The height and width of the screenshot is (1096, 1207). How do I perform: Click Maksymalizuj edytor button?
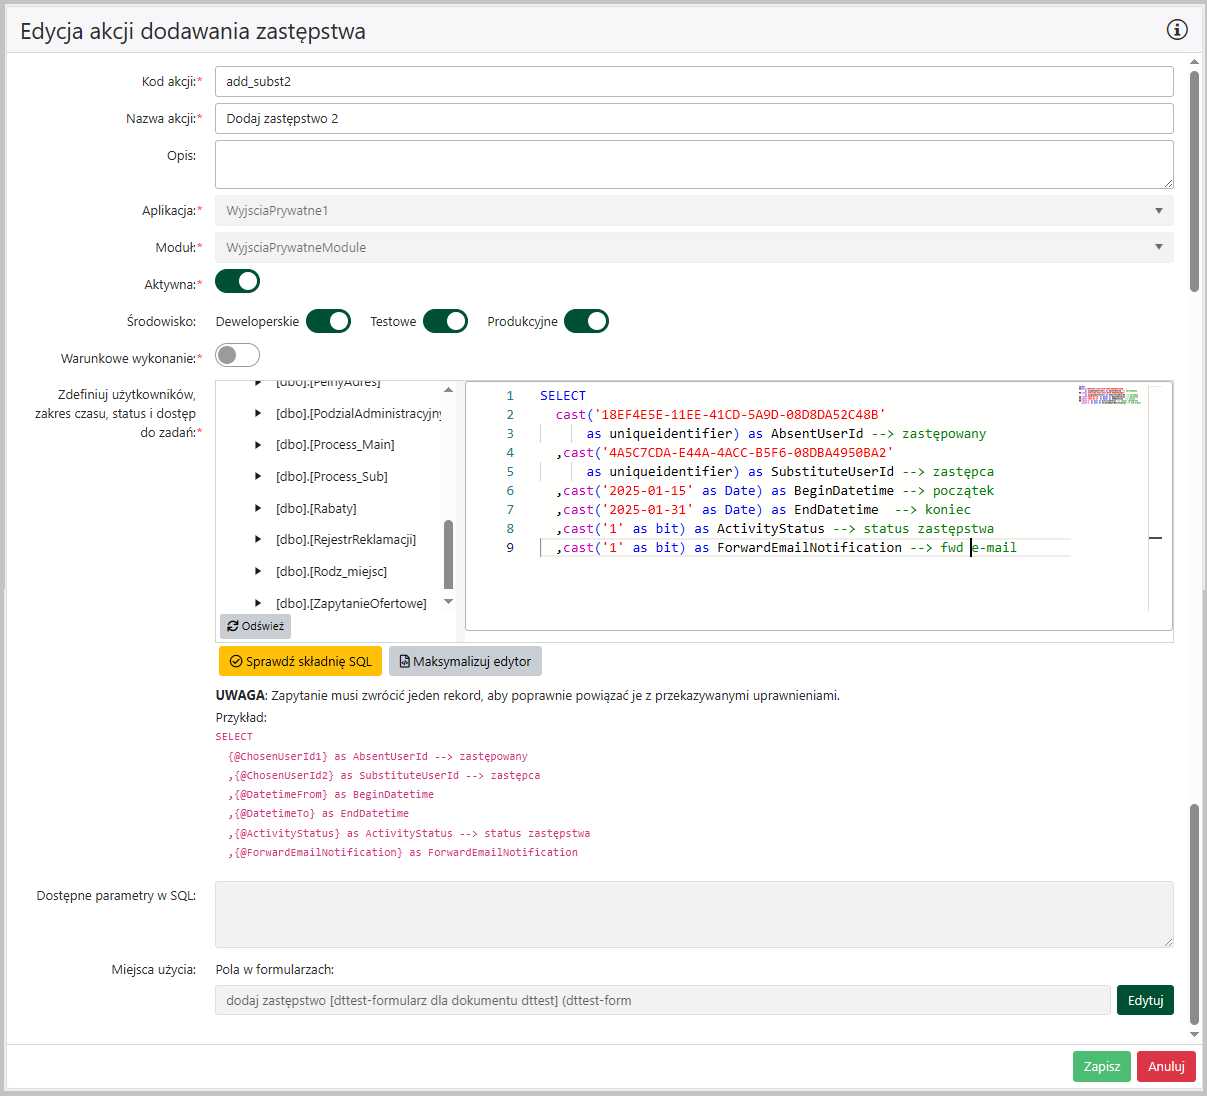tap(465, 661)
